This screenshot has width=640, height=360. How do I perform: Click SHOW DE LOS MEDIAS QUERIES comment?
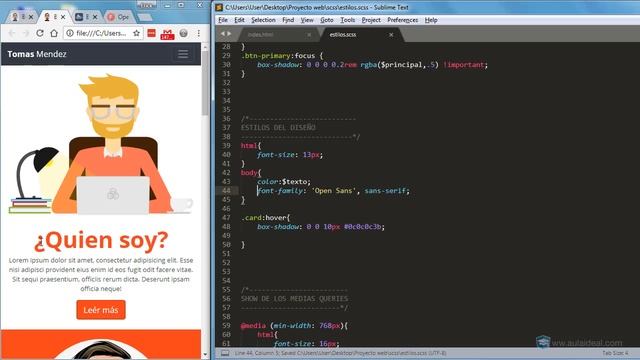point(294,299)
